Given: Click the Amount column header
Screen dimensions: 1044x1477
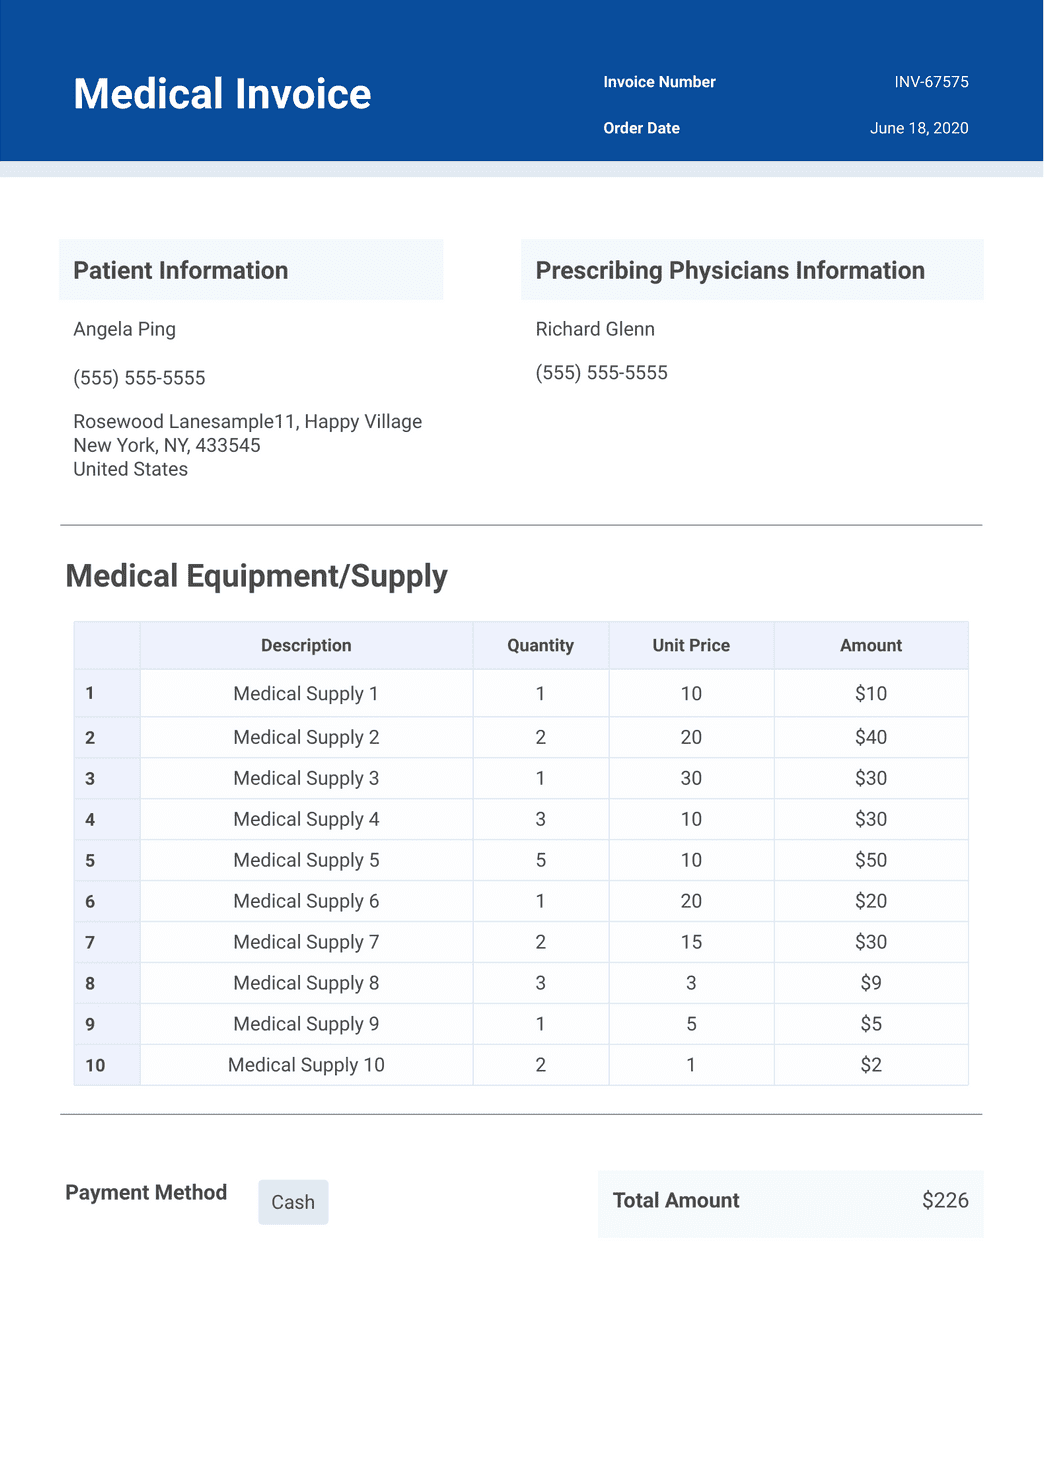Looking at the screenshot, I should [x=870, y=645].
